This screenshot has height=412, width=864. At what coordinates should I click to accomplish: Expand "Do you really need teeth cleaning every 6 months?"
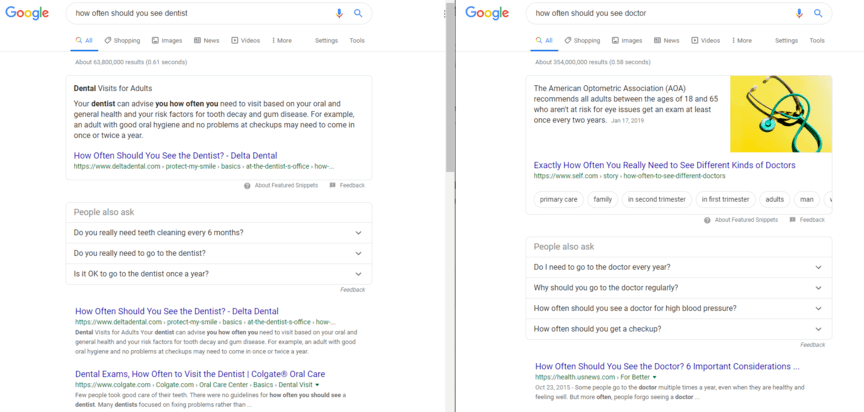pos(219,233)
